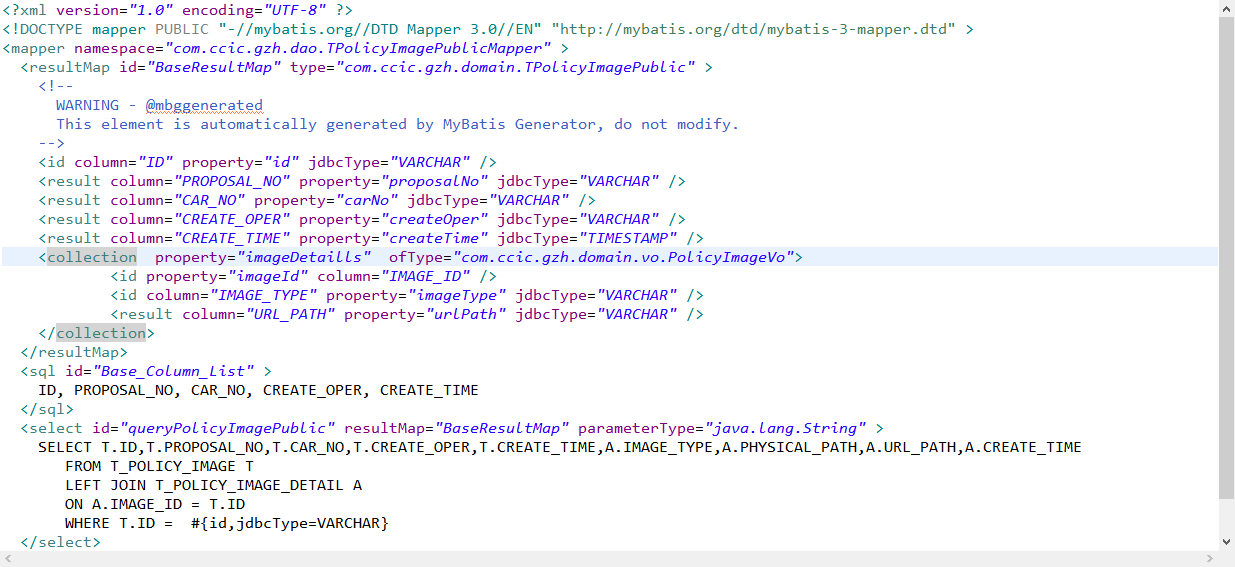The height and width of the screenshot is (567, 1235).
Task: Click the "do not modify" comment line
Action: 397,124
